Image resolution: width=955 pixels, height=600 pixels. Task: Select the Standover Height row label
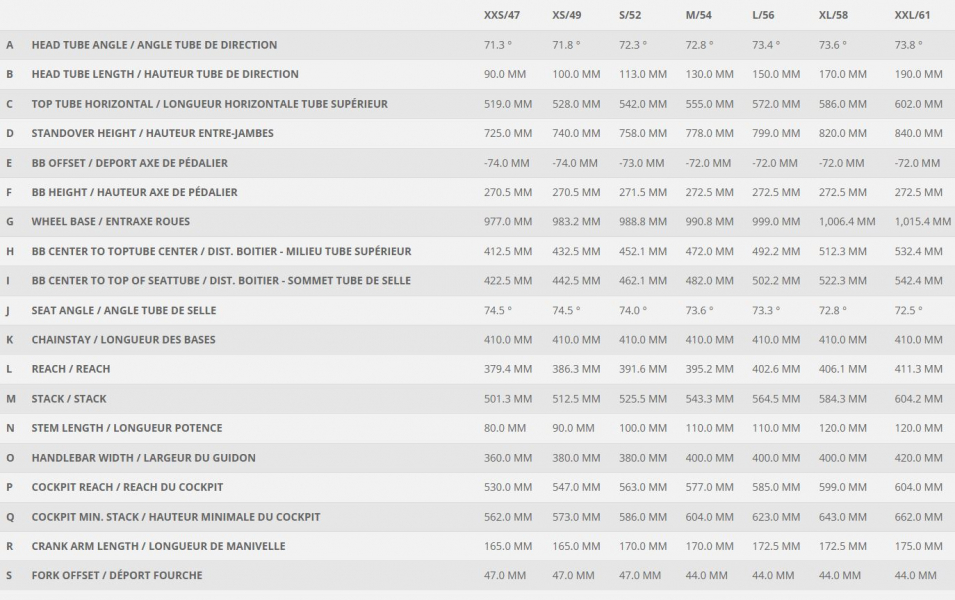click(x=152, y=133)
